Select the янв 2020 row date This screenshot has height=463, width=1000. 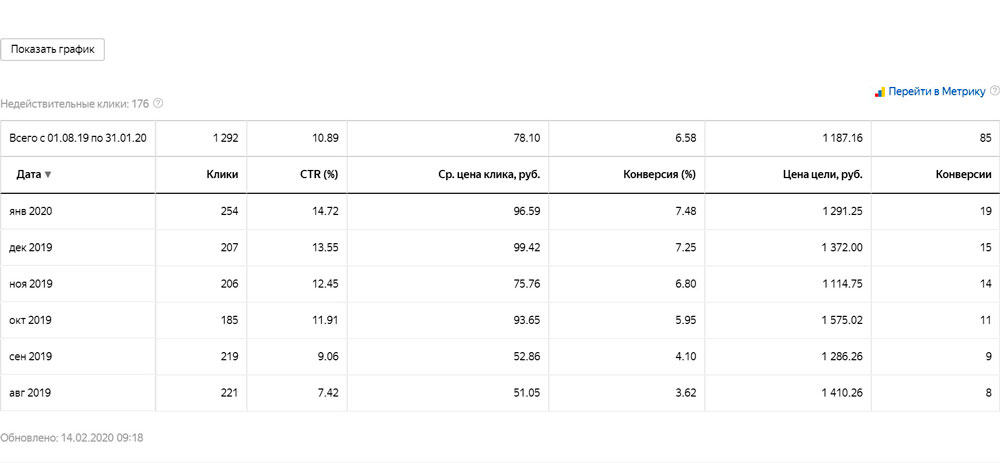(31, 211)
